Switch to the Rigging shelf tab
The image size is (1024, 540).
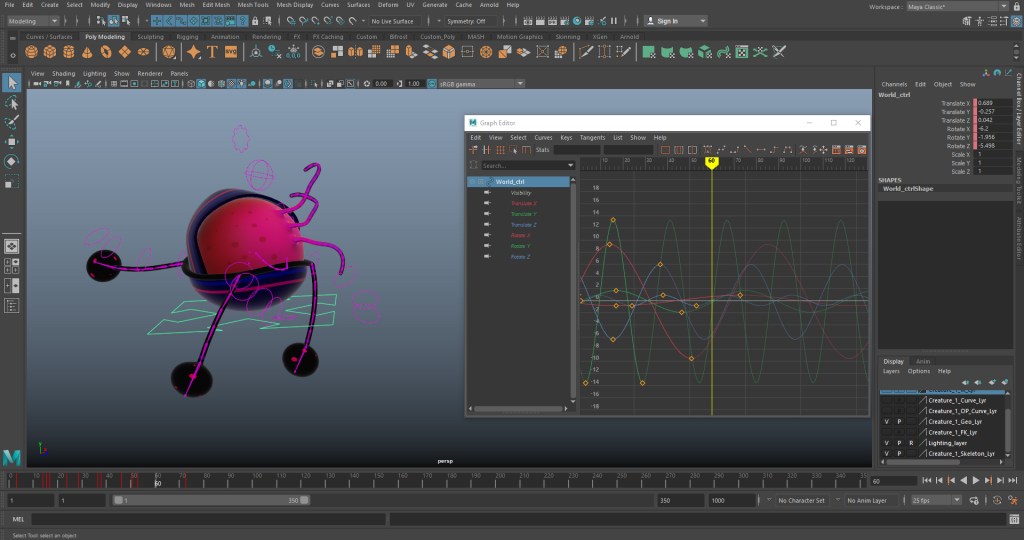pyautogui.click(x=185, y=36)
